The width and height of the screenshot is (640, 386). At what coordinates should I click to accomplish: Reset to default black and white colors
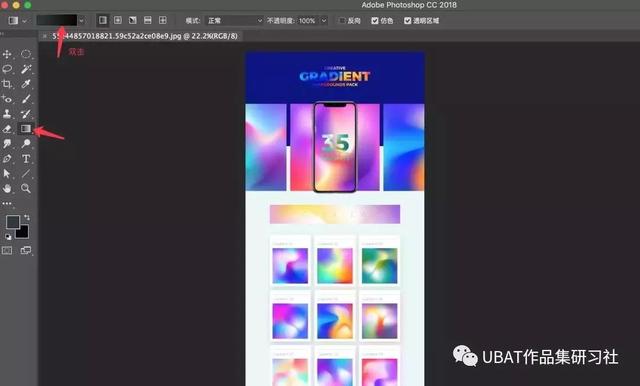8,236
